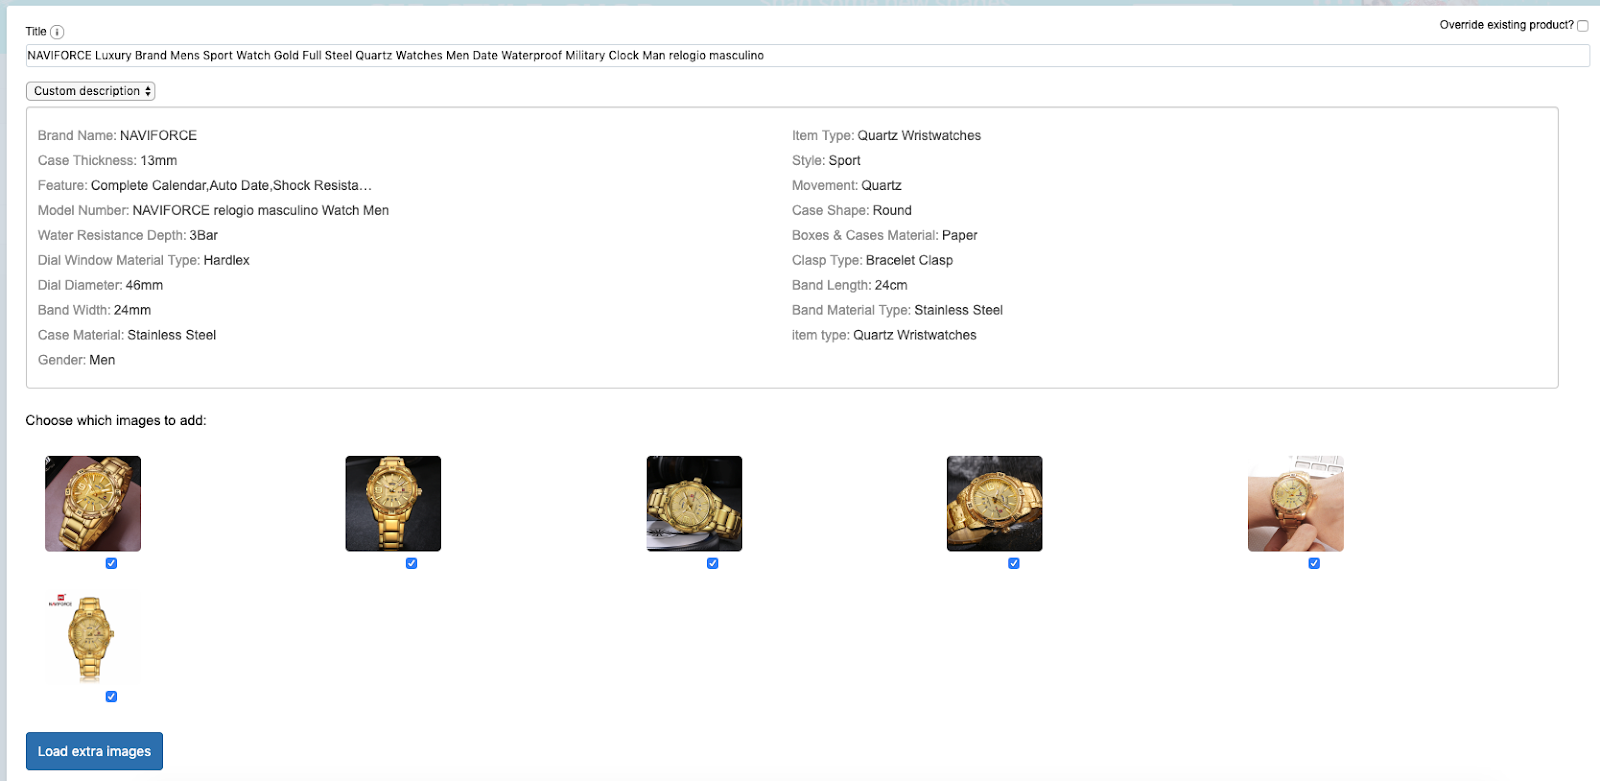Select the watch close-up with red strap background thumbnail
Image resolution: width=1600 pixels, height=781 pixels.
point(93,504)
